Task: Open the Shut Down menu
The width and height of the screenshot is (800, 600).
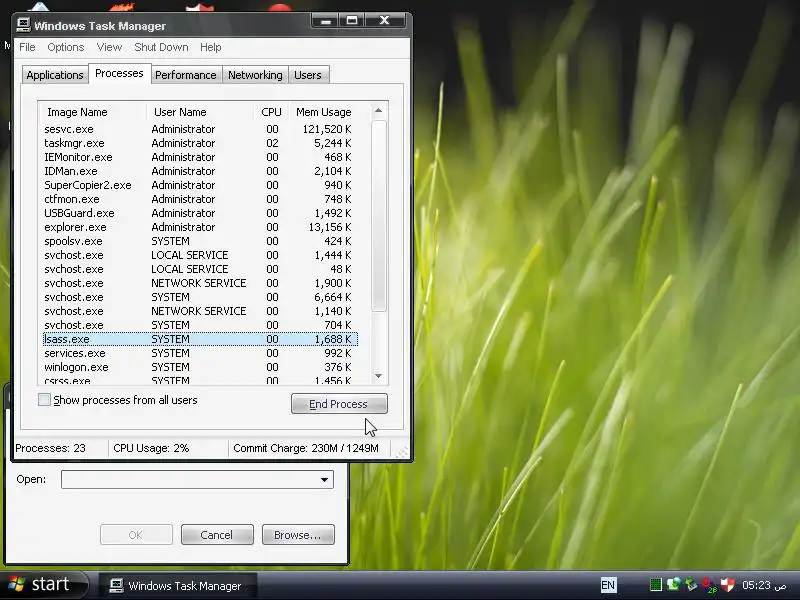Action: pyautogui.click(x=161, y=47)
